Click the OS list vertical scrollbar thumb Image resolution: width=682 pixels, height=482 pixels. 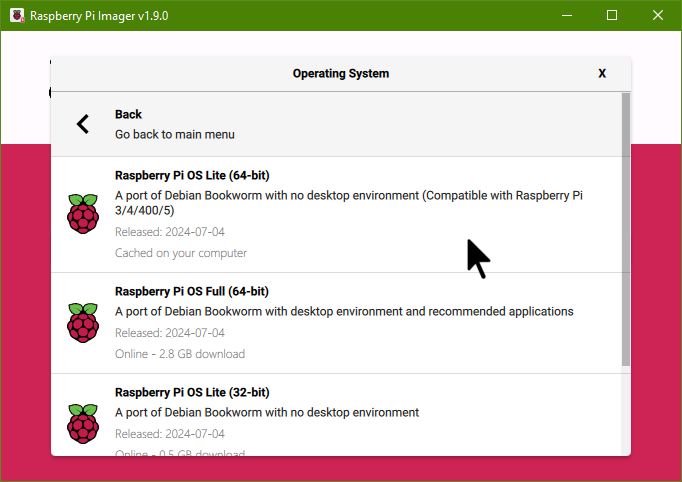[x=626, y=230]
